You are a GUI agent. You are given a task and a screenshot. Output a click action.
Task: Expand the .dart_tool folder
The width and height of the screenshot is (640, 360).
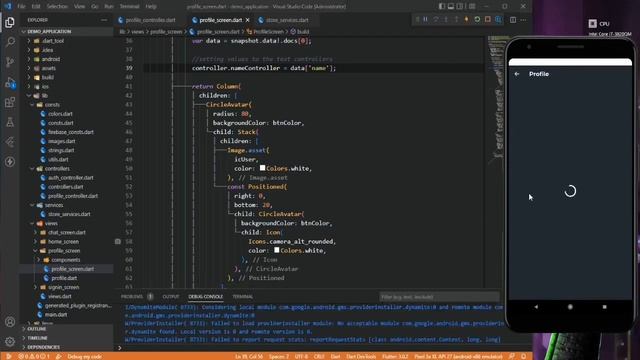point(67,41)
